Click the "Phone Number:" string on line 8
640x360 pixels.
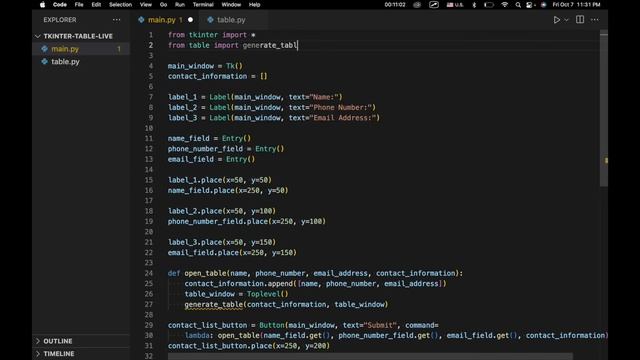[341, 108]
